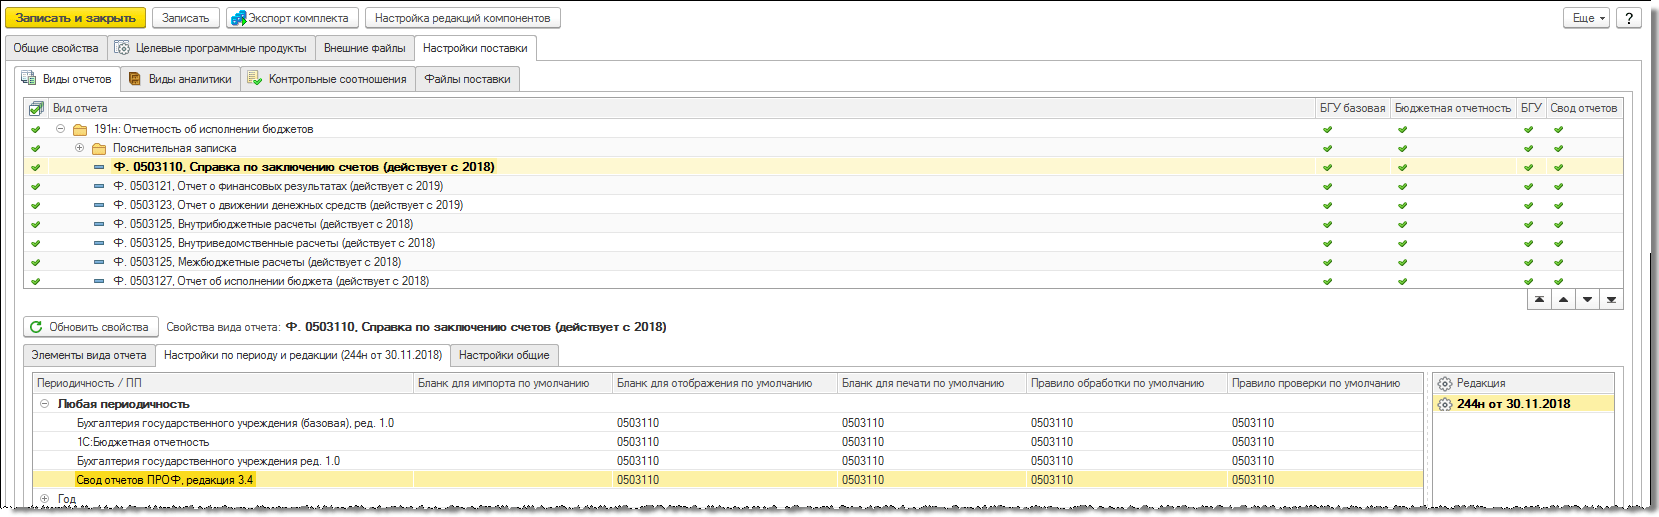Click the Записать и закрыть button

75,18
